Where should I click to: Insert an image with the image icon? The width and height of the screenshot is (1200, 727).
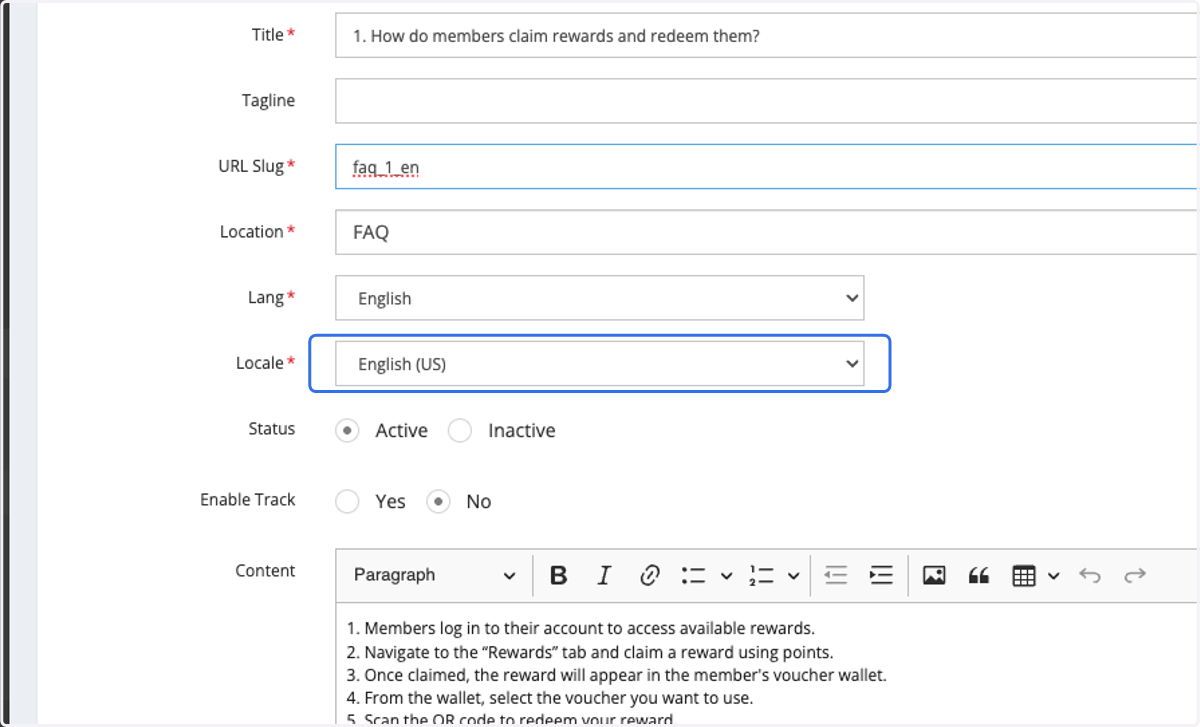click(934, 575)
